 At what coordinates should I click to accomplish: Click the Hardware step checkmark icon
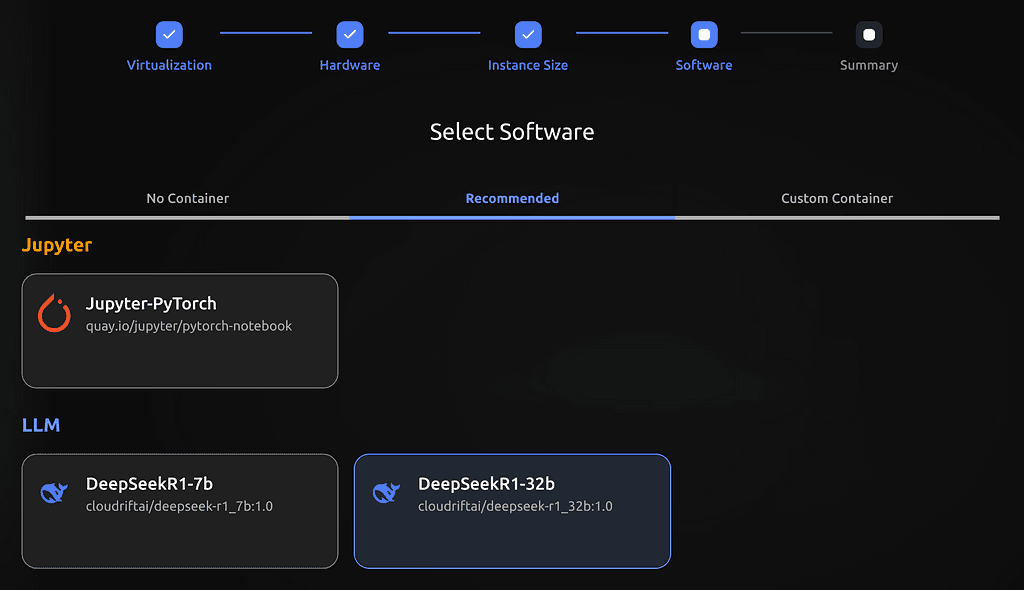point(350,35)
